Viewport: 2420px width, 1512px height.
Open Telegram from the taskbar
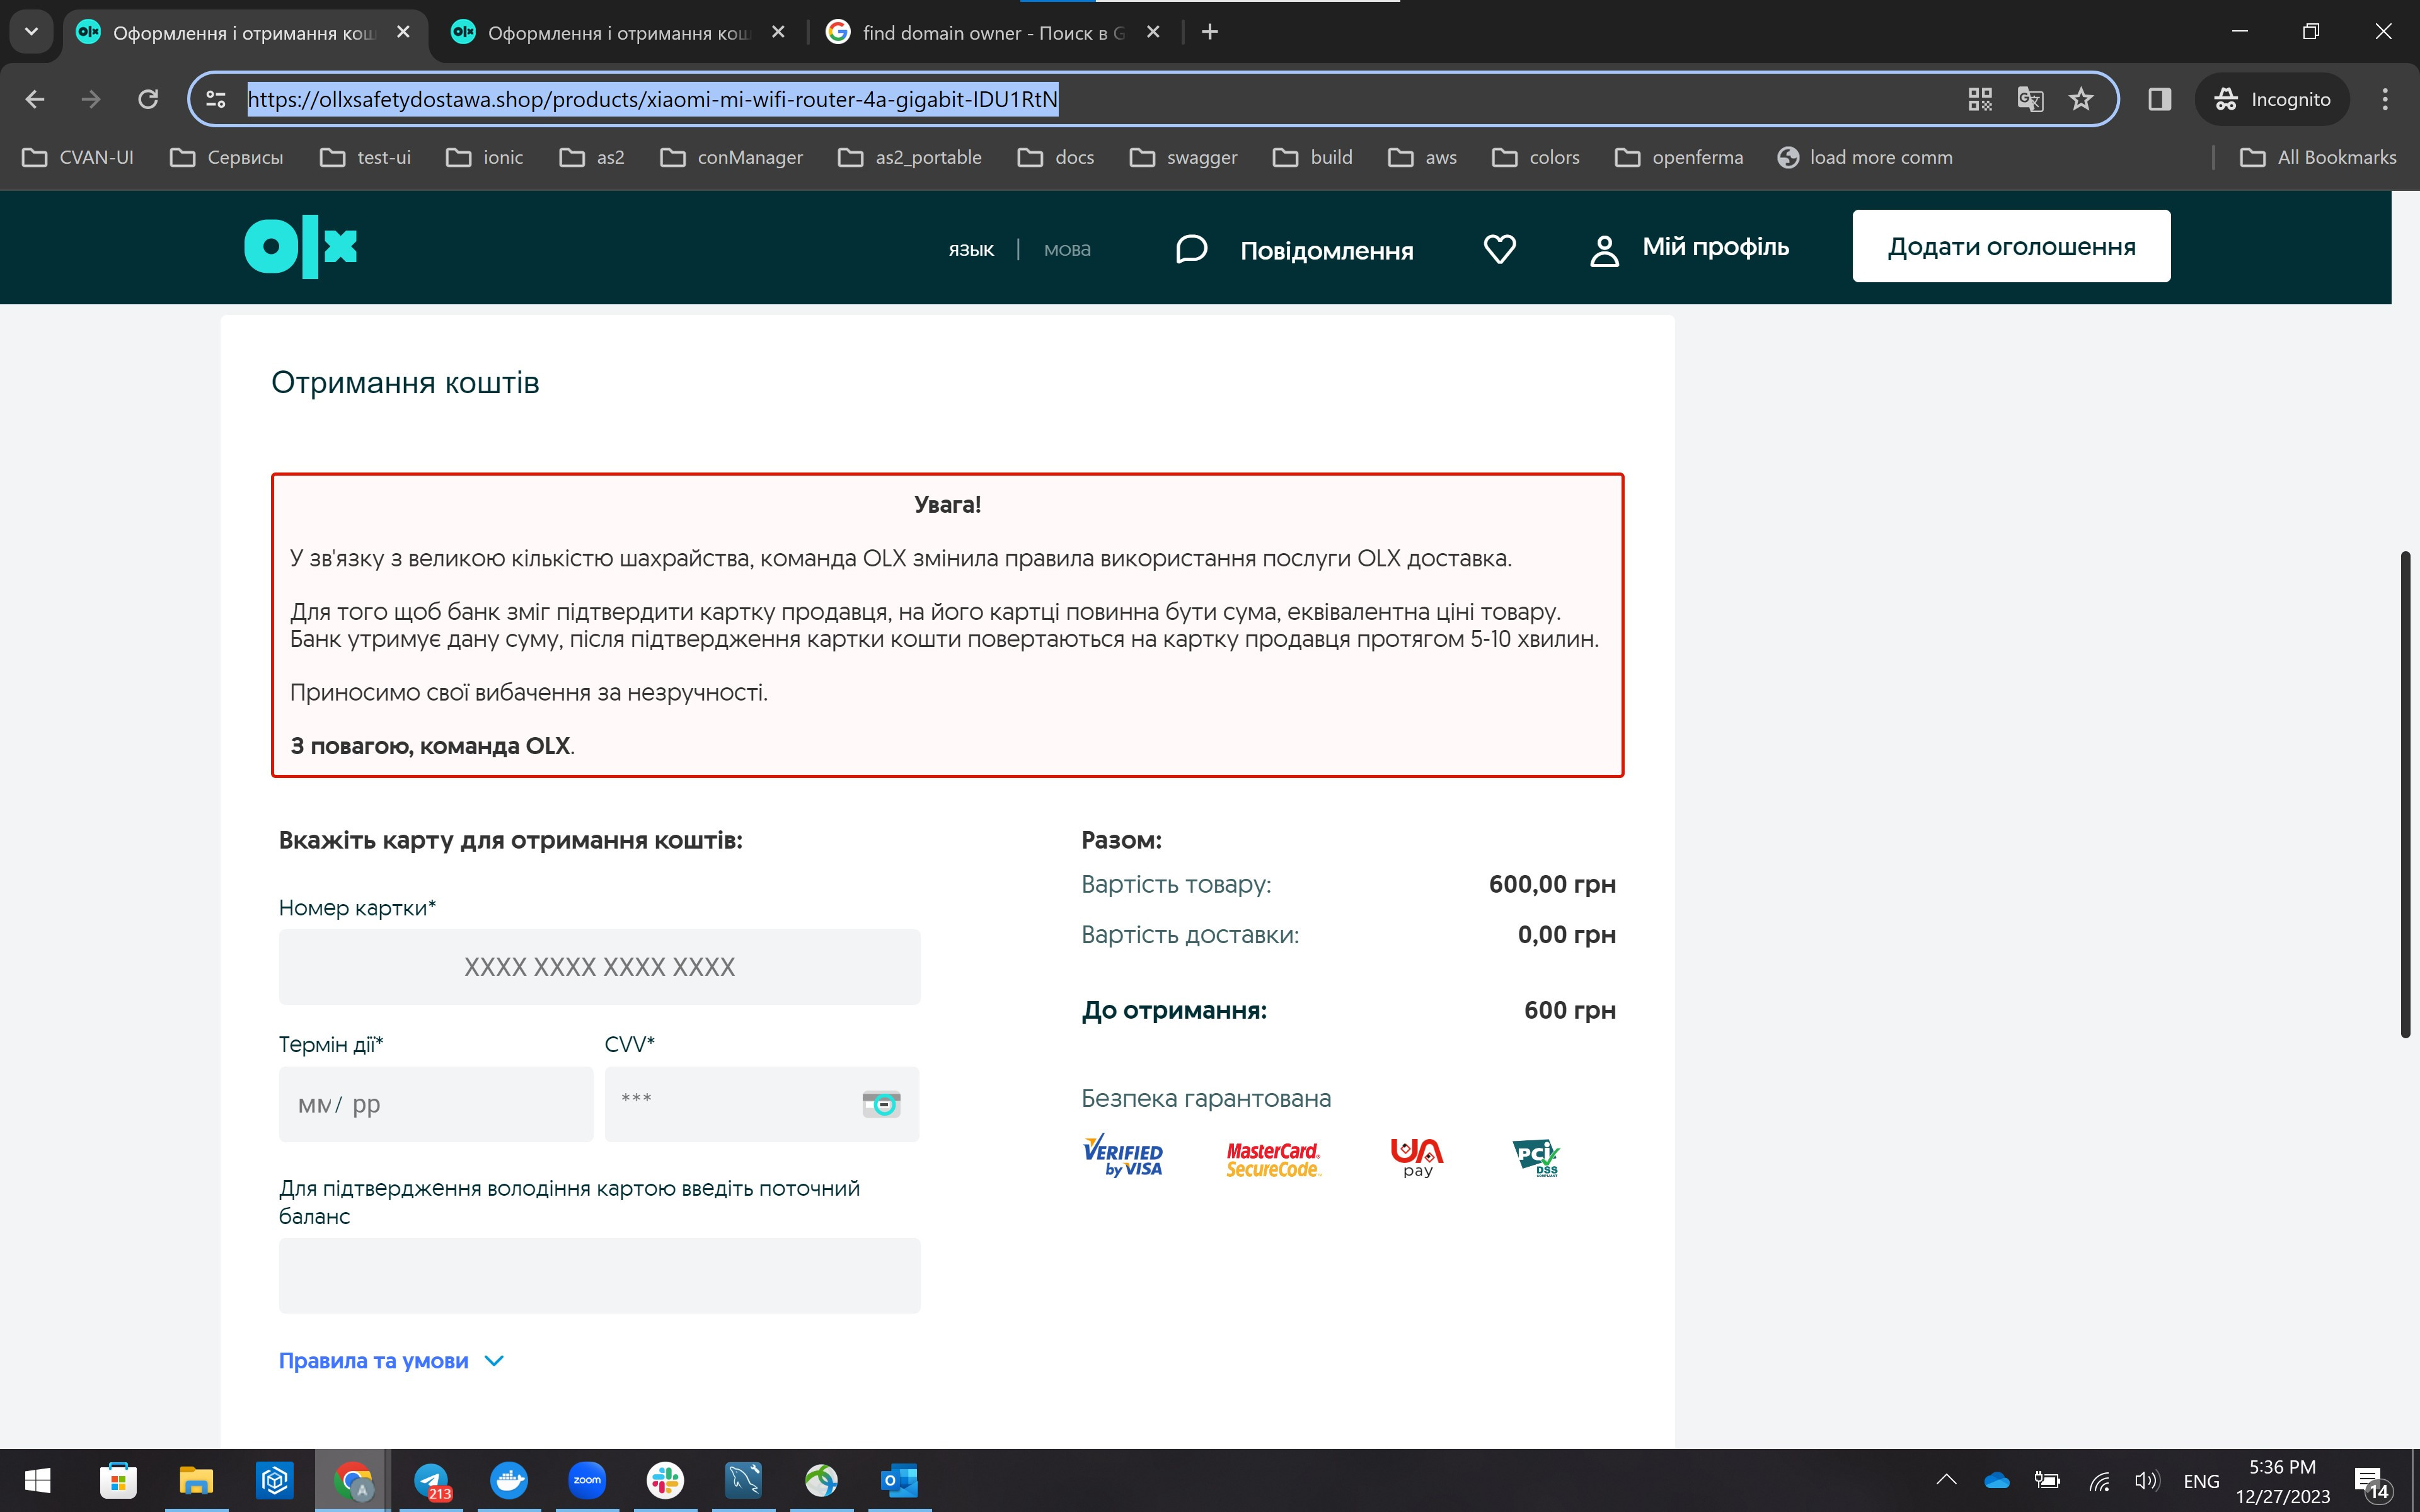tap(432, 1480)
